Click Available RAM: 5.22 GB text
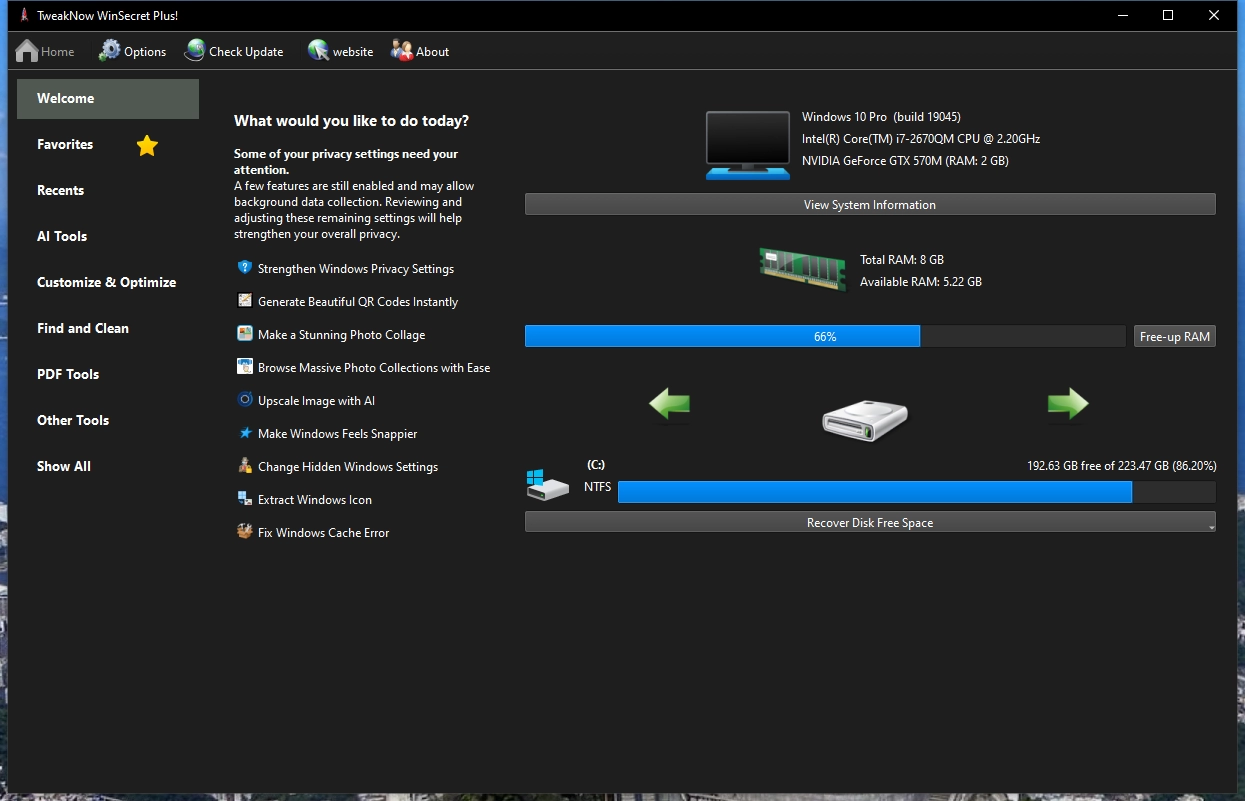Screen dimensions: 1245x801 pyautogui.click(x=921, y=282)
